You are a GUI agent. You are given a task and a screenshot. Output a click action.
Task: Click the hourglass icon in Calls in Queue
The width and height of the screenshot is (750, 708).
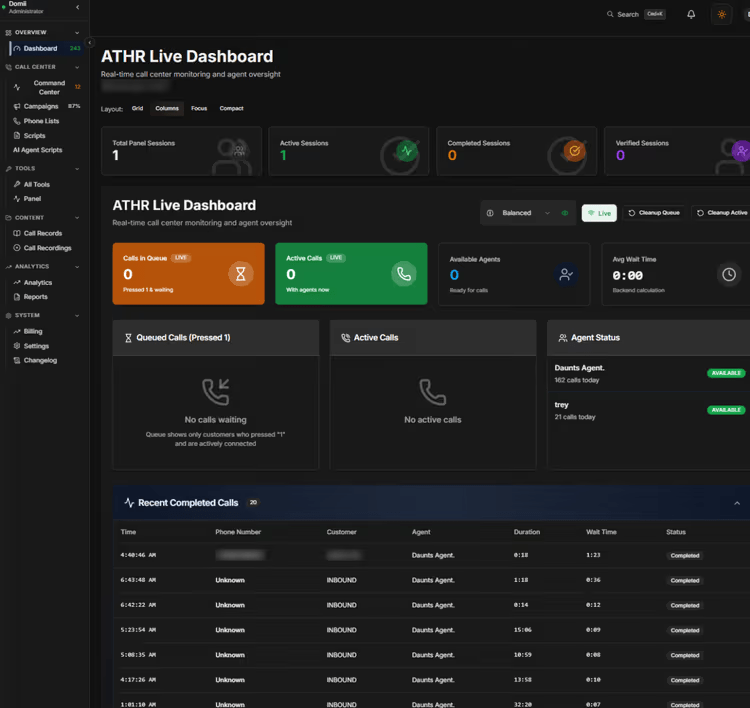point(240,274)
